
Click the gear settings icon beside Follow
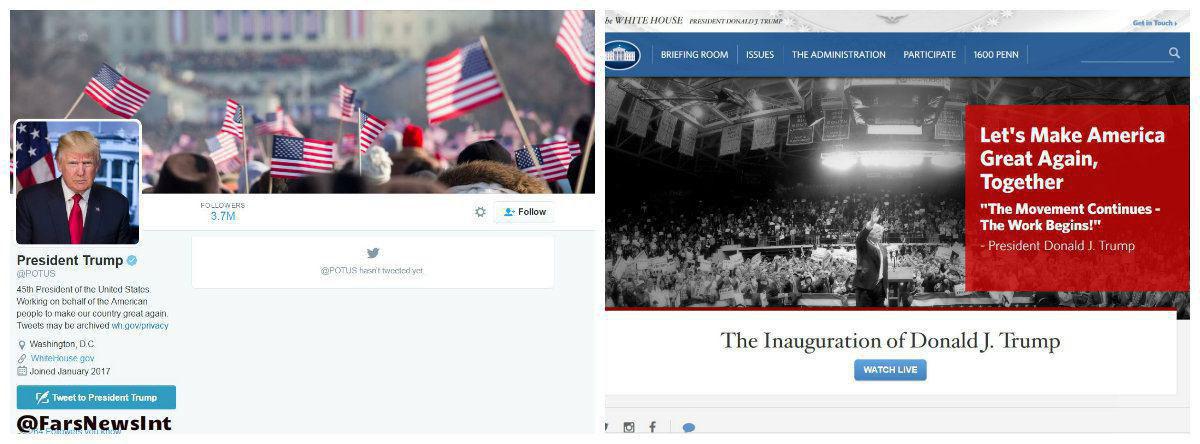click(x=480, y=212)
